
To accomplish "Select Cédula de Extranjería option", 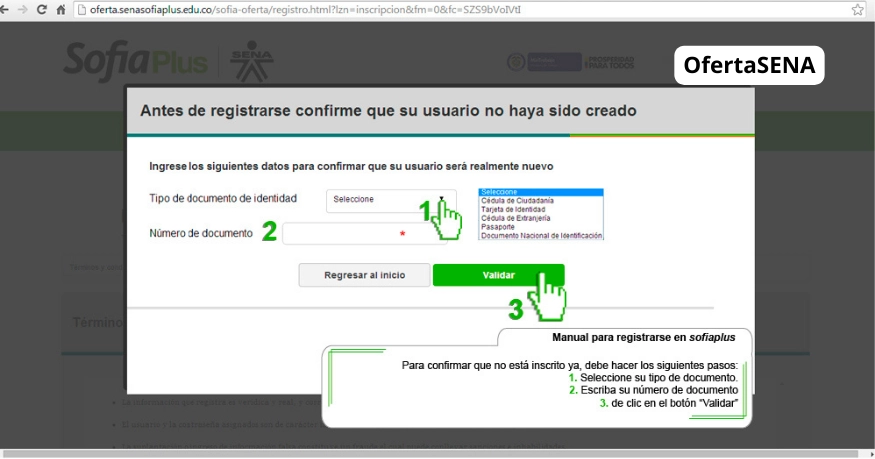I will point(516,219).
